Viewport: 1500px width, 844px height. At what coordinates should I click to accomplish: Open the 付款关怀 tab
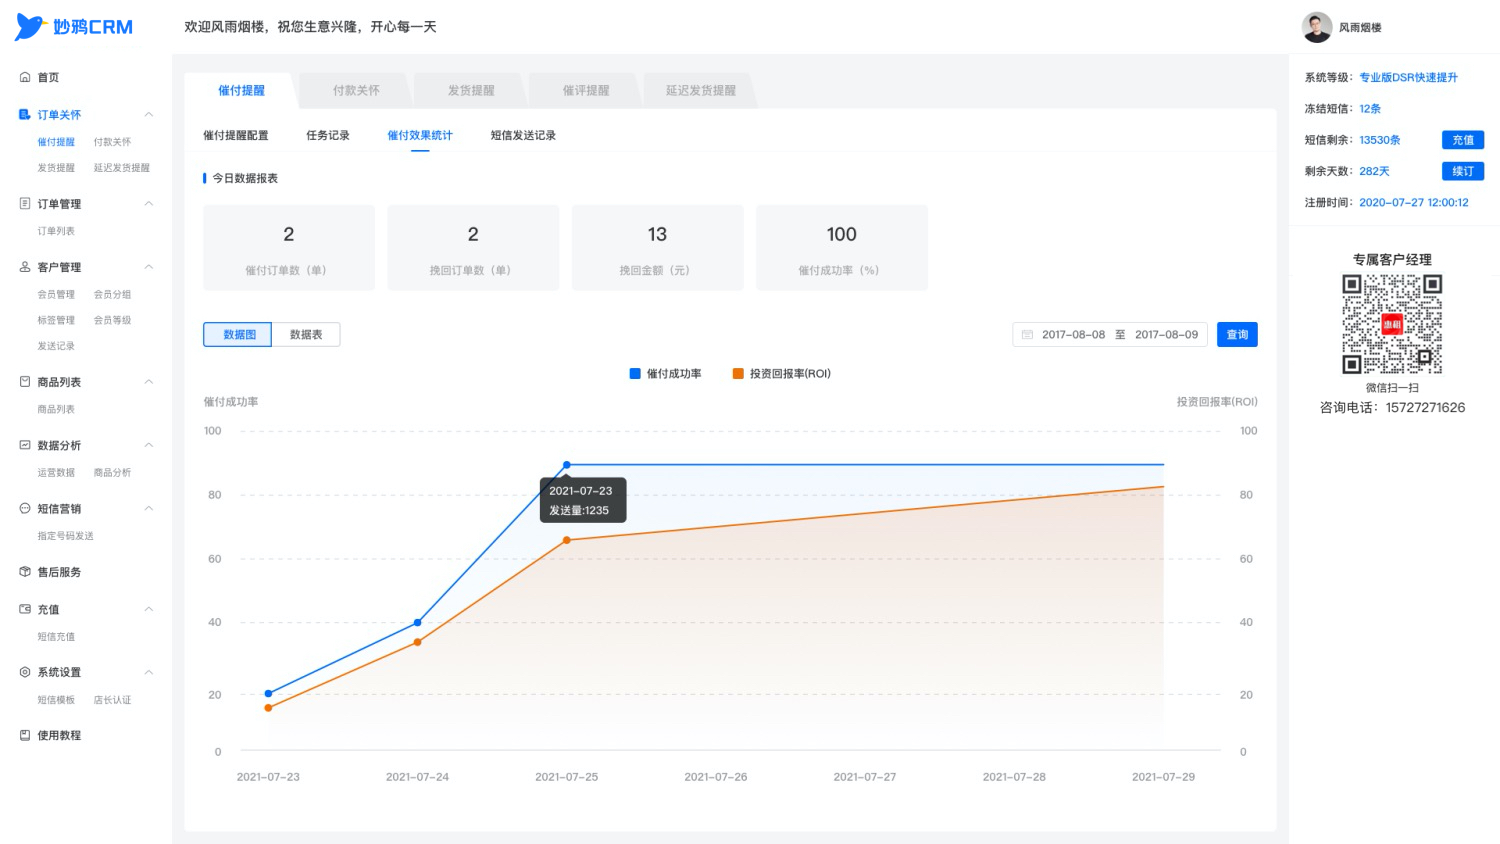coord(356,90)
